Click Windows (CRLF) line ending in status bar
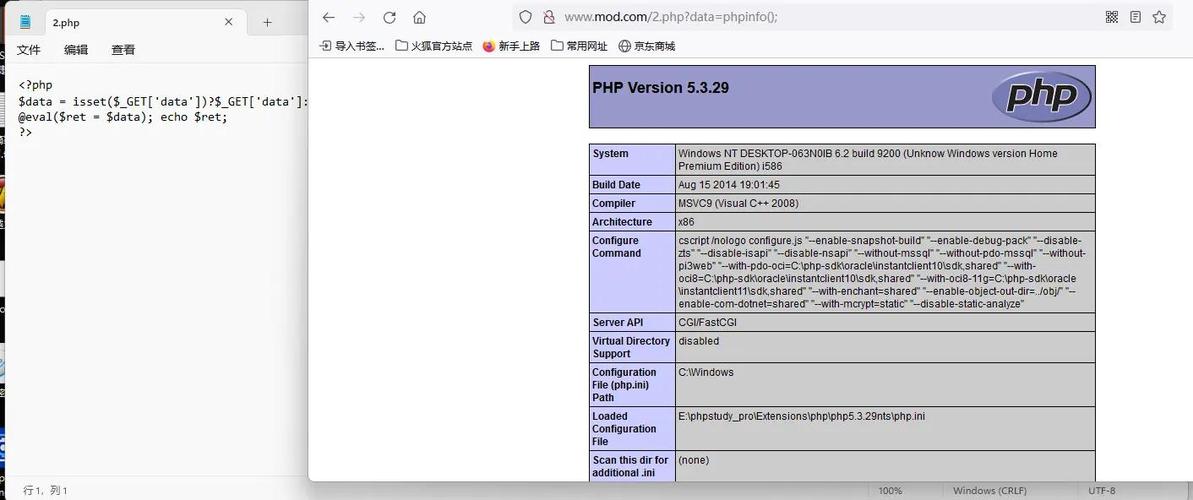 [989, 491]
